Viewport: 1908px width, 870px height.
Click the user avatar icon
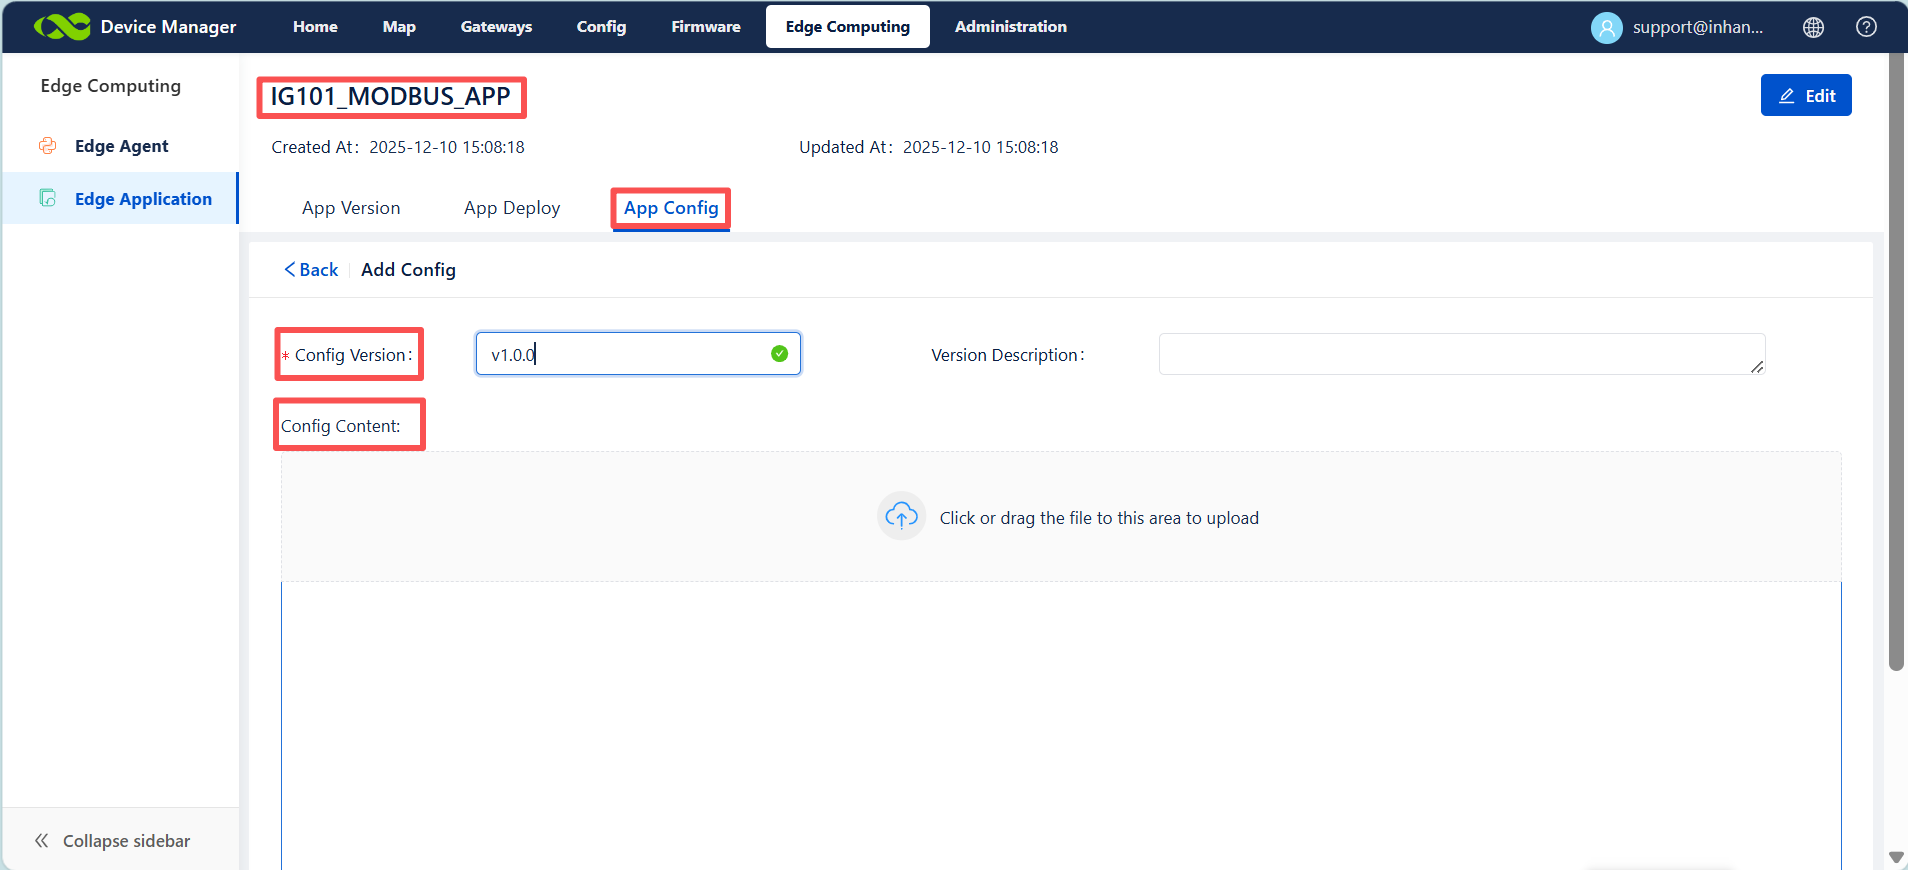tap(1606, 27)
